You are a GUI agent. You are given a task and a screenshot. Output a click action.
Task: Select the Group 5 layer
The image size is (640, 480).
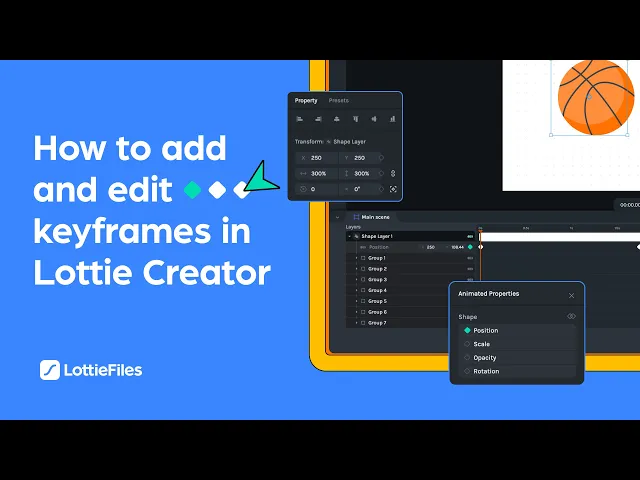(x=377, y=301)
